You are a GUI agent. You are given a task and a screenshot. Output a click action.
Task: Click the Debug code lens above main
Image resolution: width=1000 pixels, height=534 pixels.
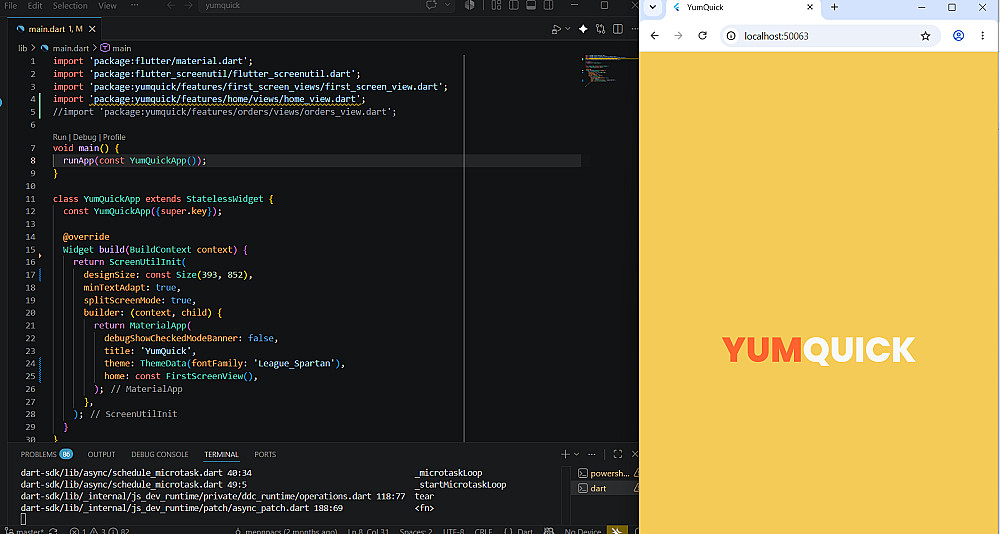(84, 137)
